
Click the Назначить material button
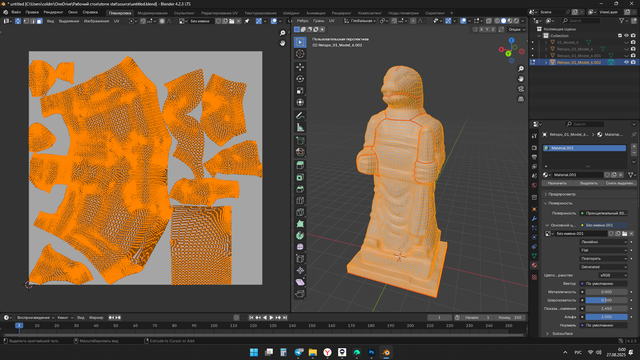click(557, 183)
